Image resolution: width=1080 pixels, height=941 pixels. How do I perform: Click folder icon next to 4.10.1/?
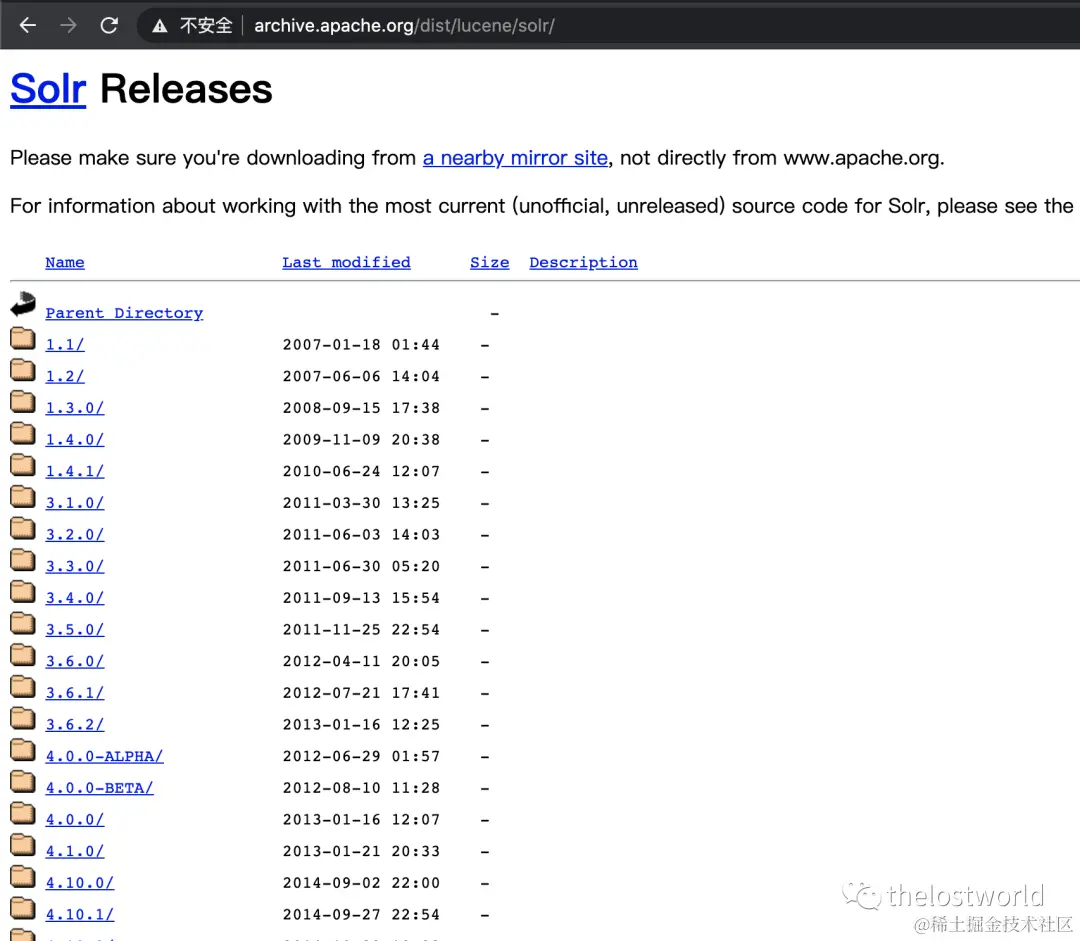click(23, 908)
